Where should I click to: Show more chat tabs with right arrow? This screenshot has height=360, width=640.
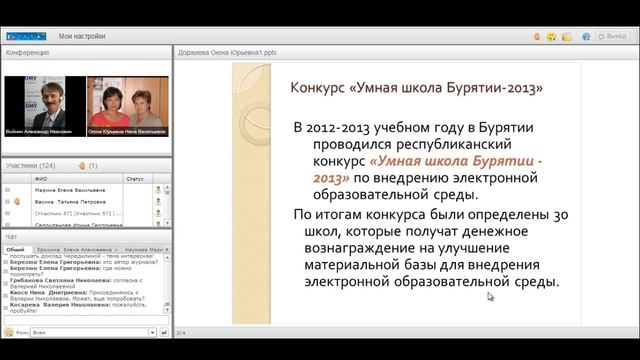pos(167,249)
